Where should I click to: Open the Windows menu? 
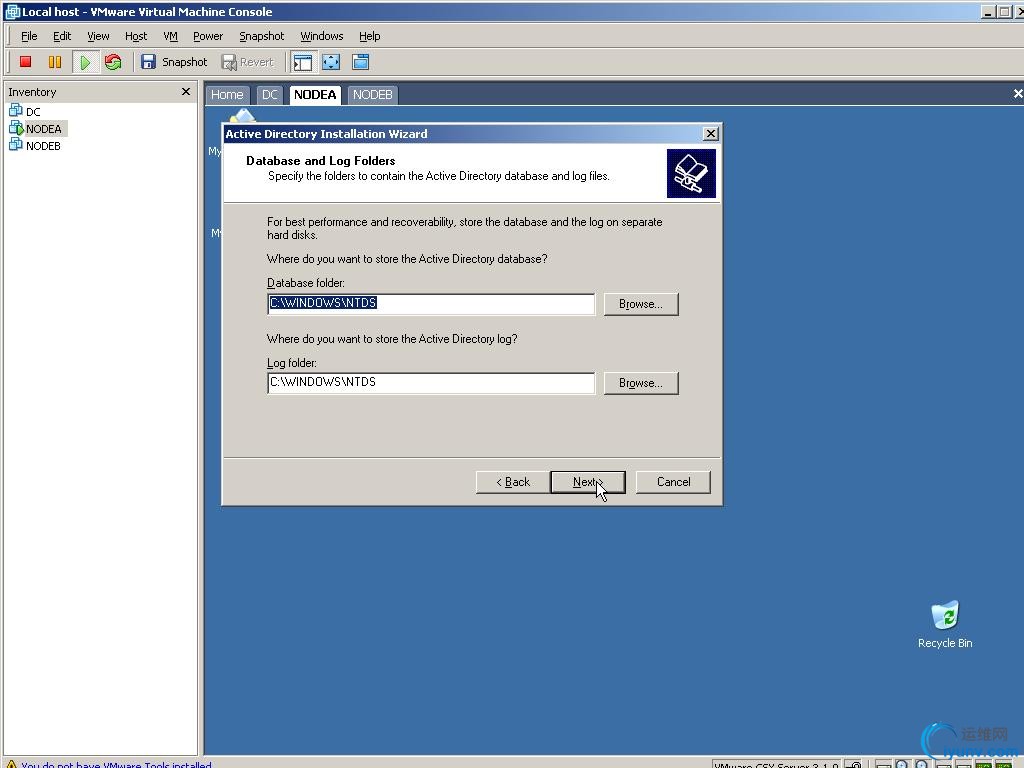coord(321,36)
